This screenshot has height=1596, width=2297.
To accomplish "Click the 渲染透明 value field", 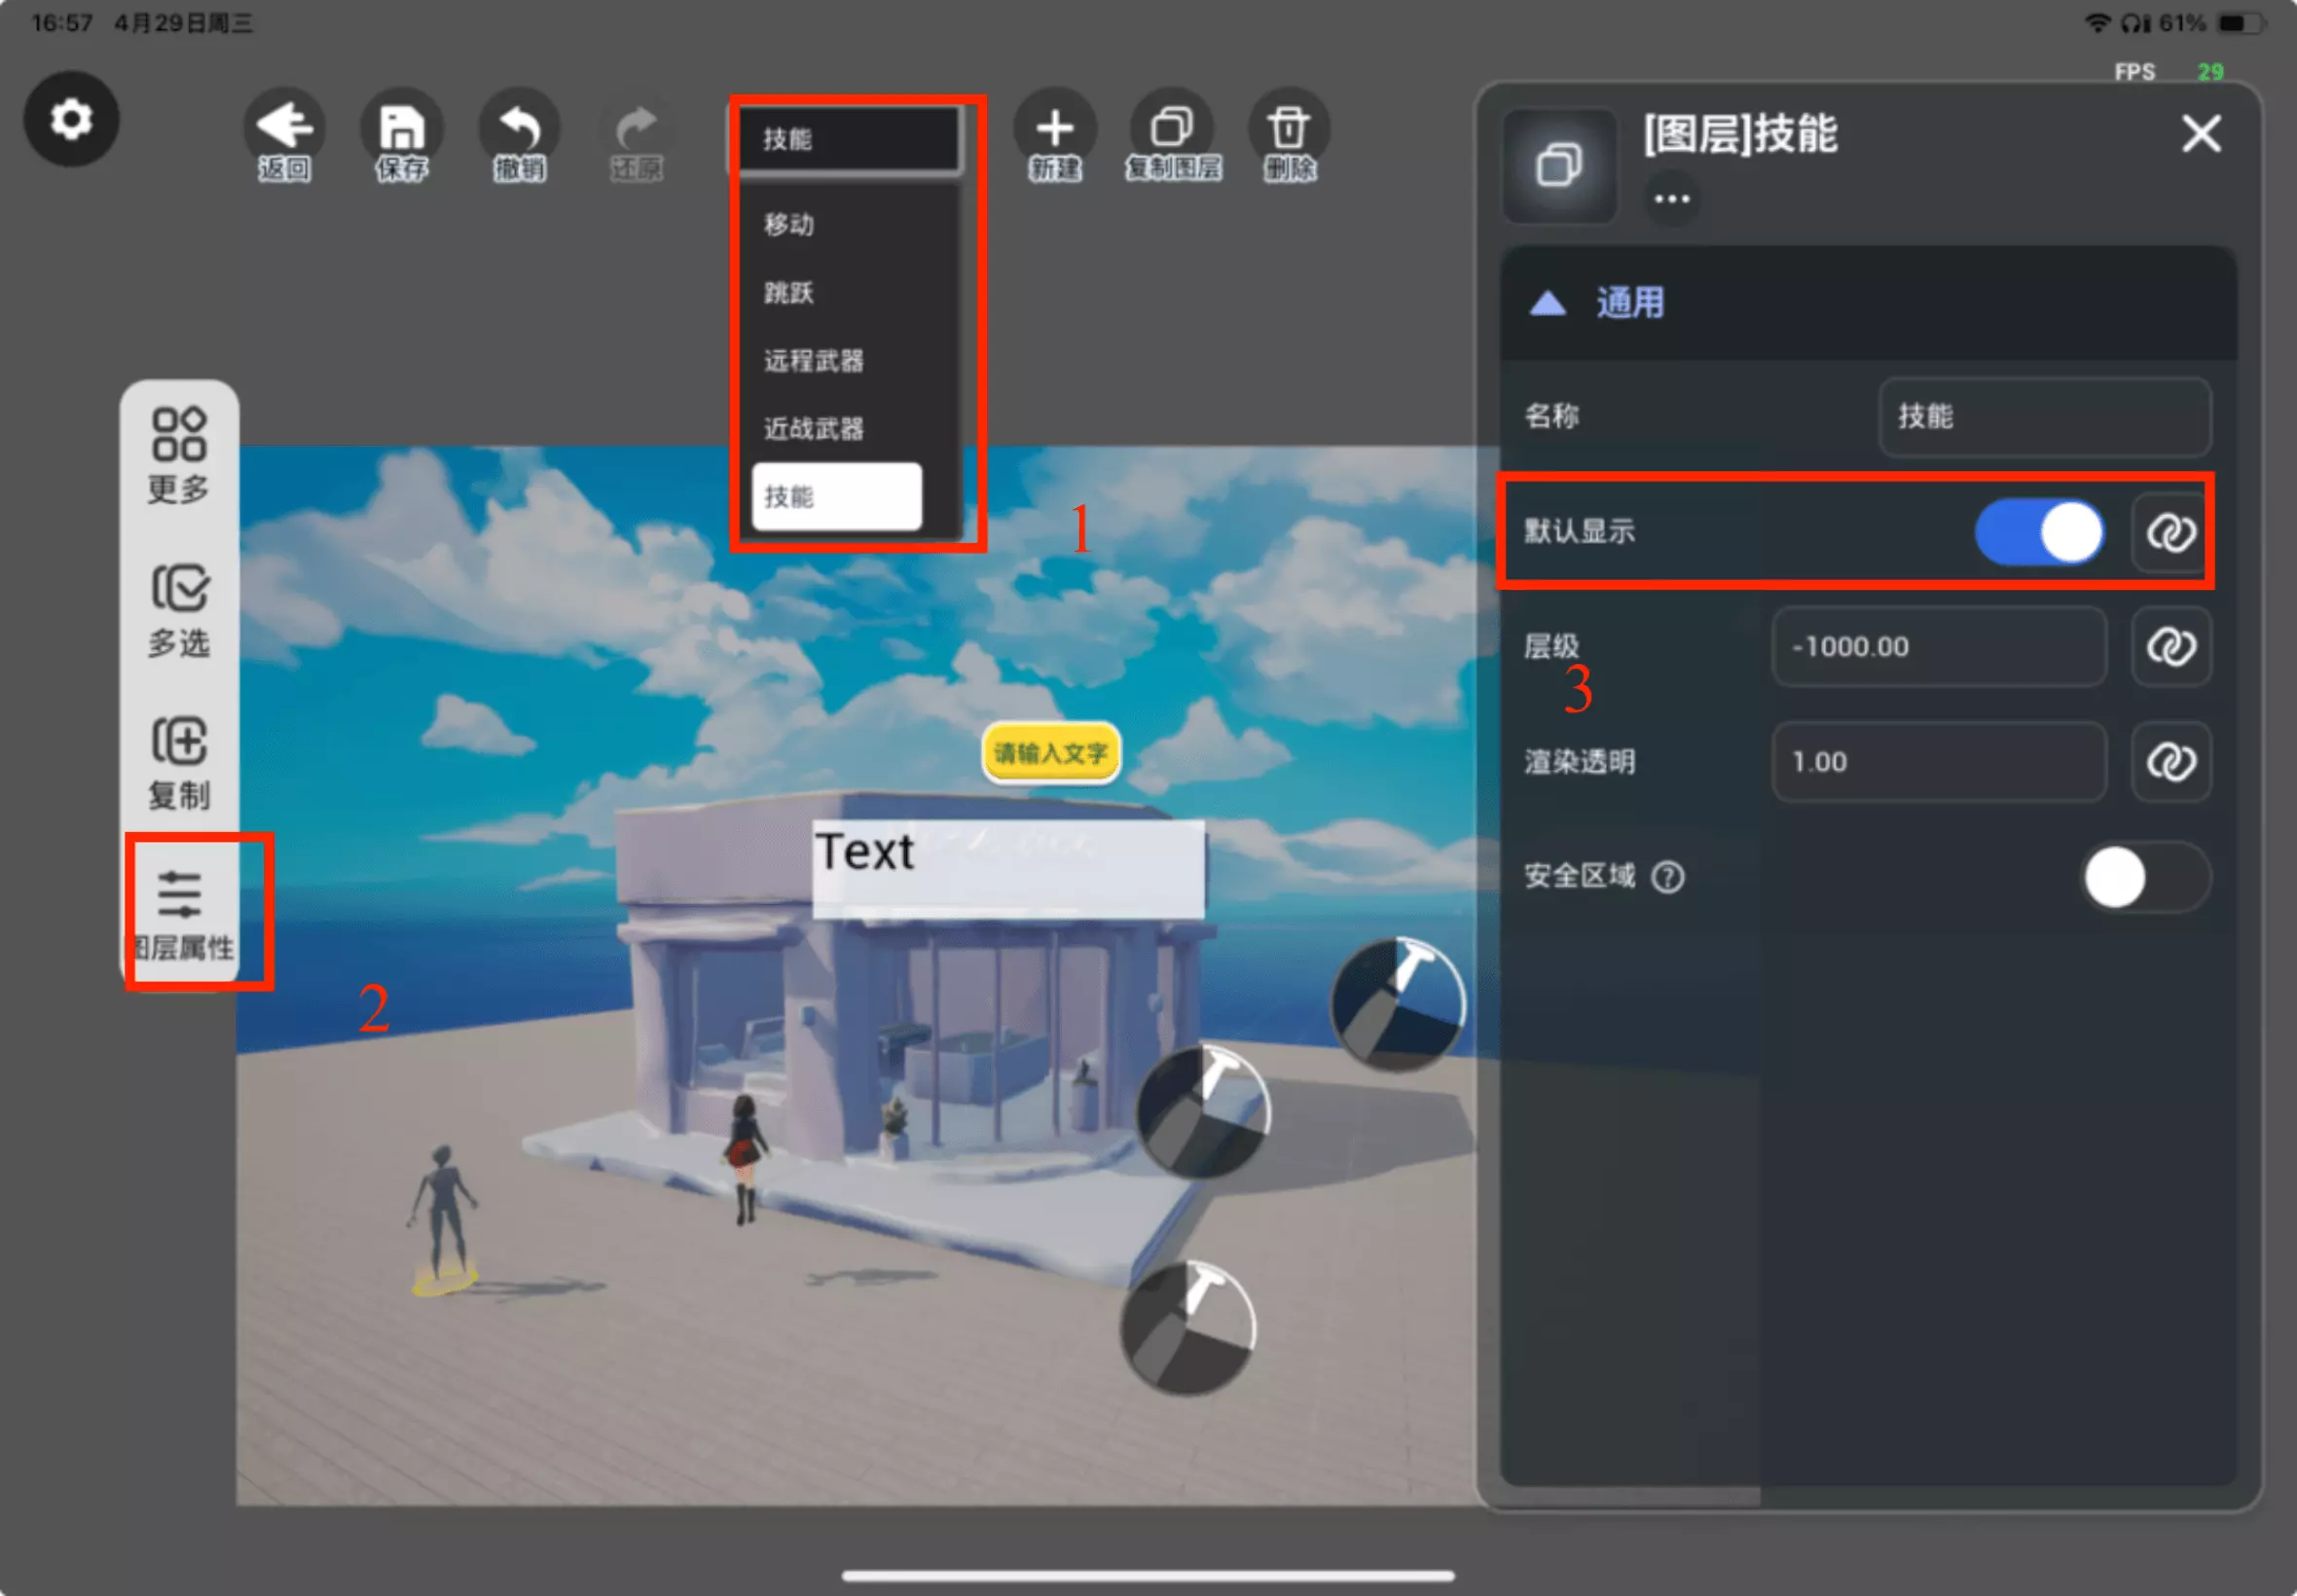I will tap(1938, 762).
